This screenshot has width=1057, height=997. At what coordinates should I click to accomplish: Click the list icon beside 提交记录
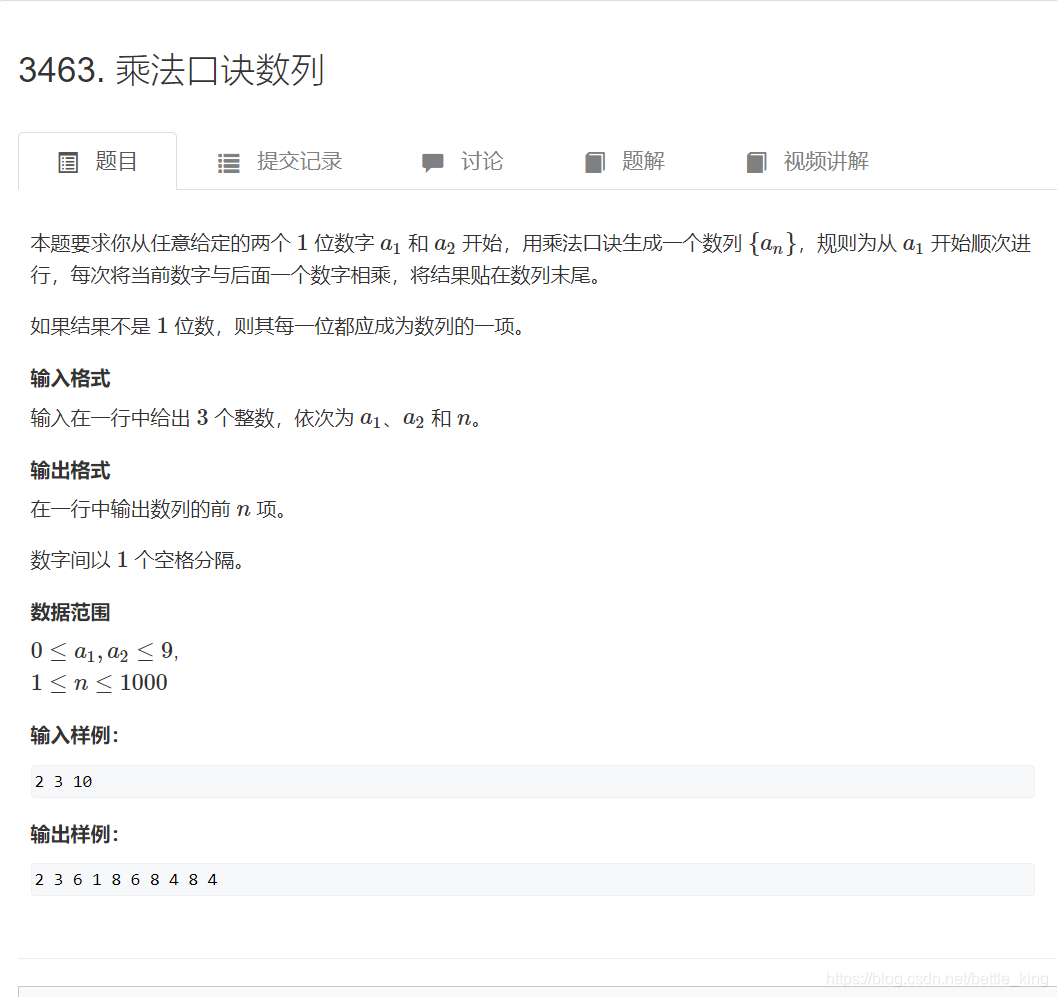click(x=229, y=163)
